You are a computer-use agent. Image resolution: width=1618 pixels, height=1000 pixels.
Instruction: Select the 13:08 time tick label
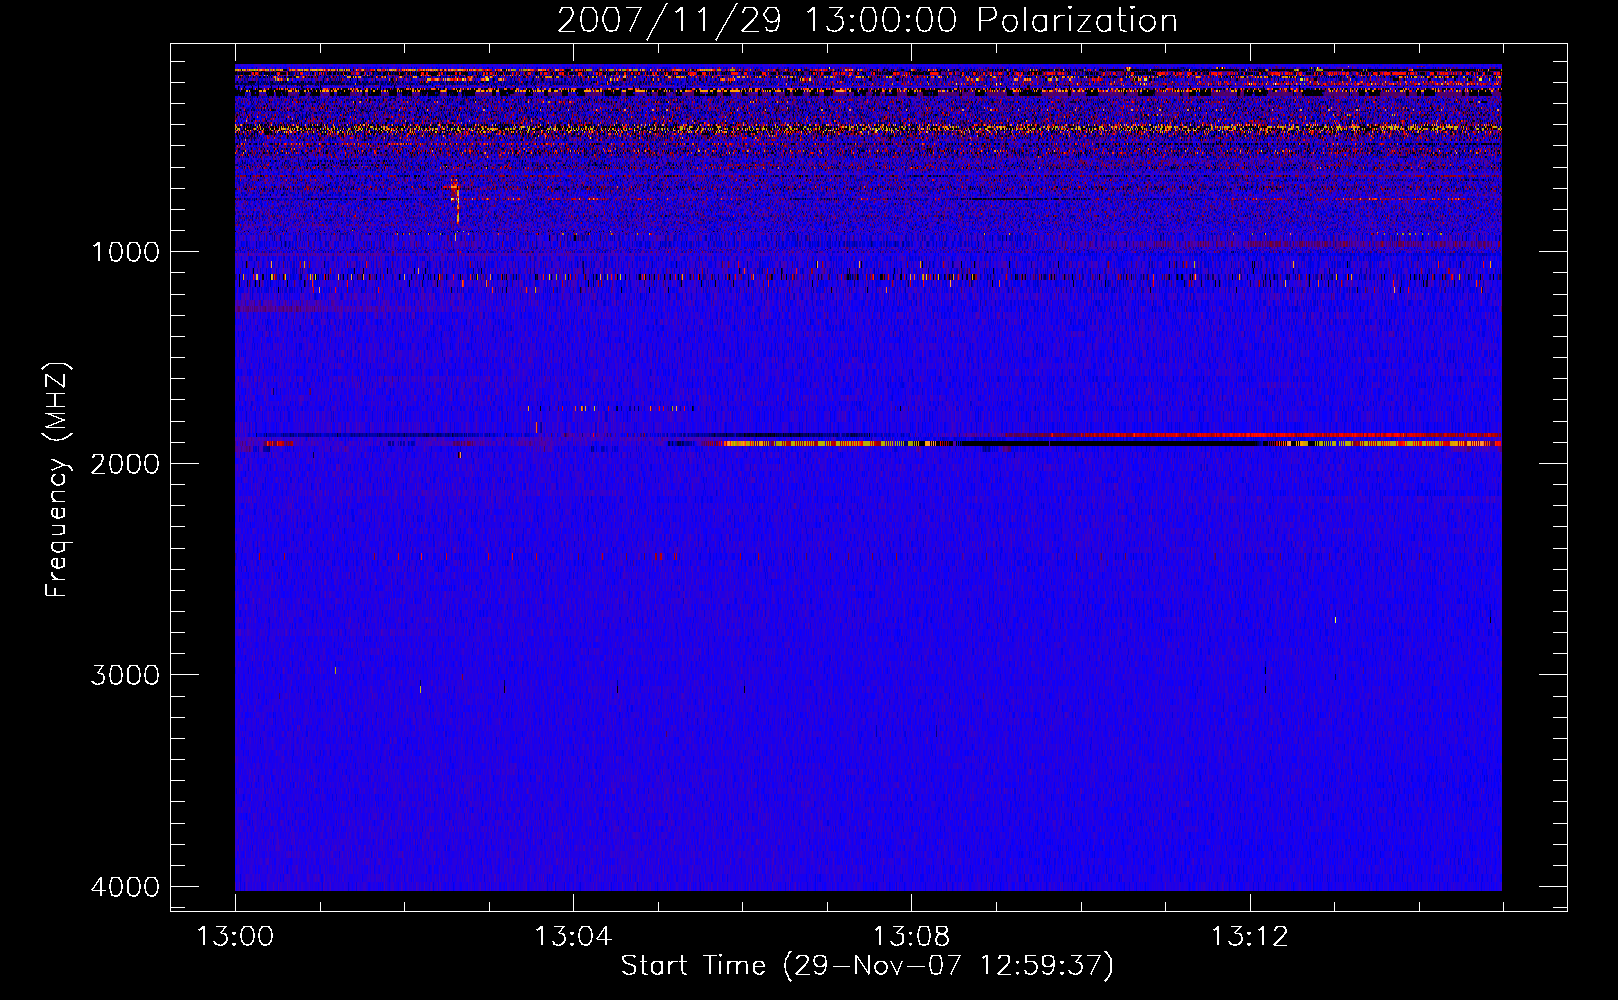[911, 937]
